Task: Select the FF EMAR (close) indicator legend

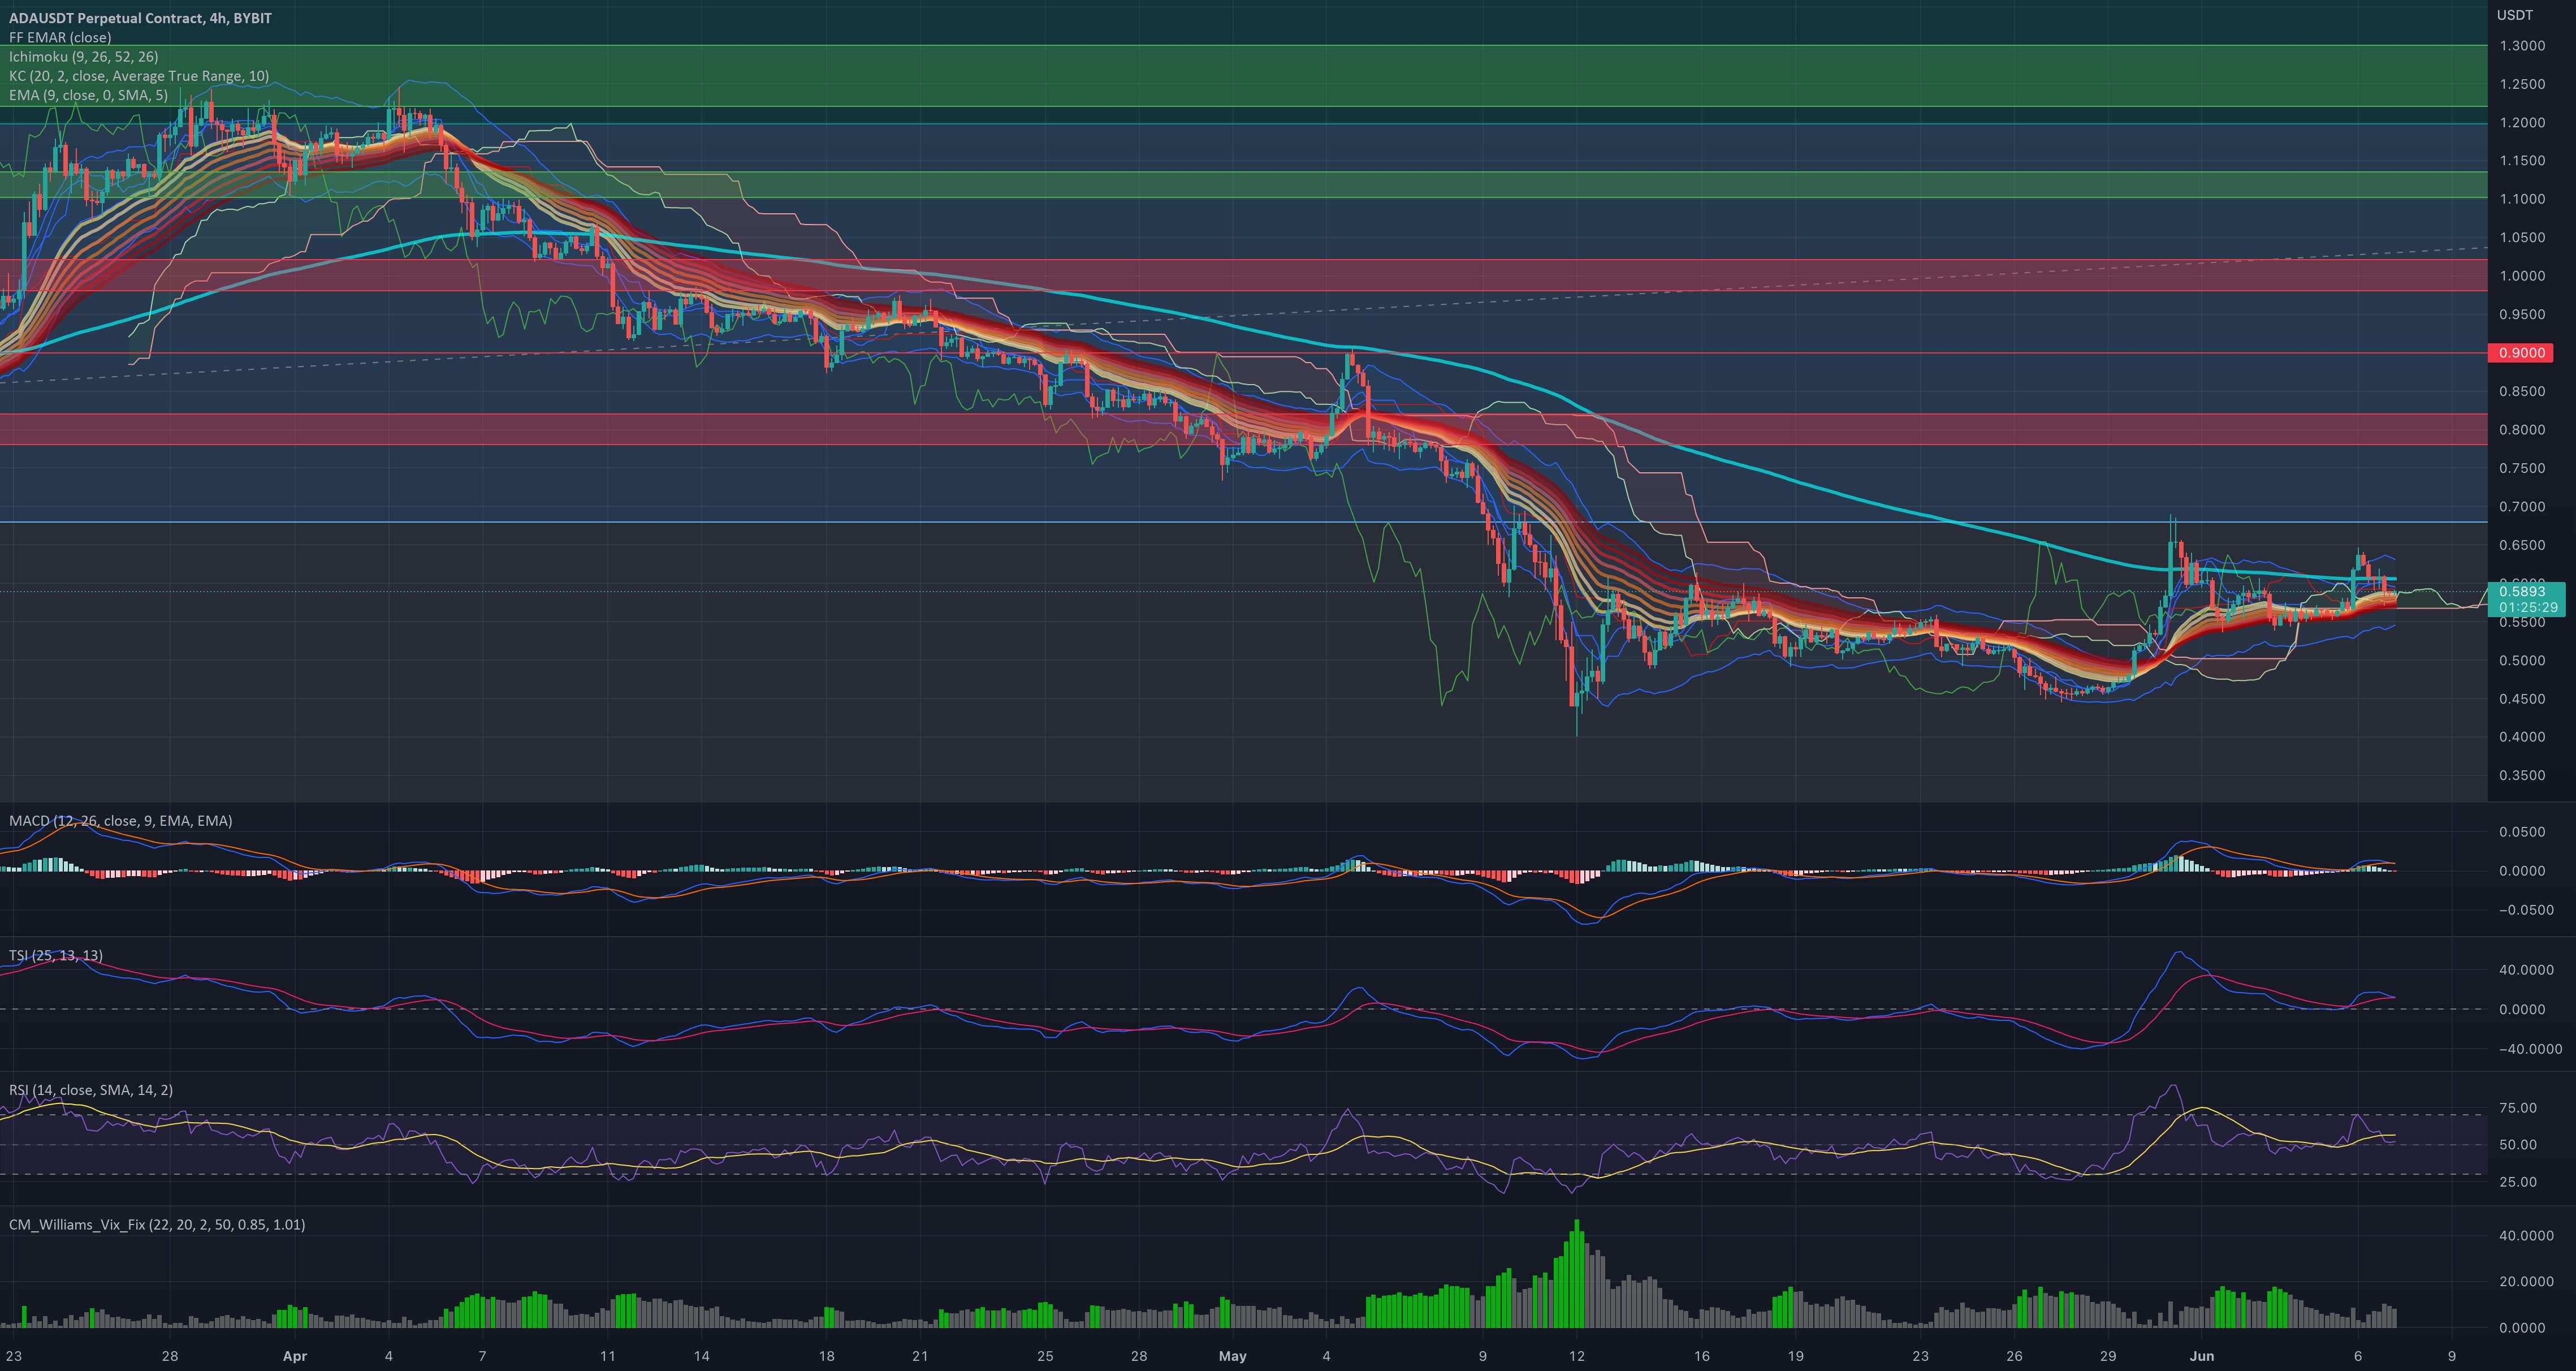Action: point(60,38)
